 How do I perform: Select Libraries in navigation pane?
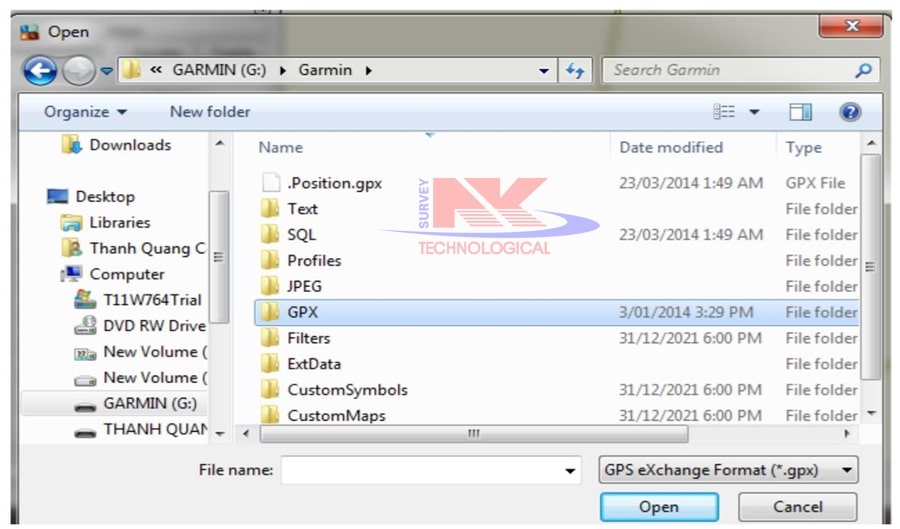point(119,222)
